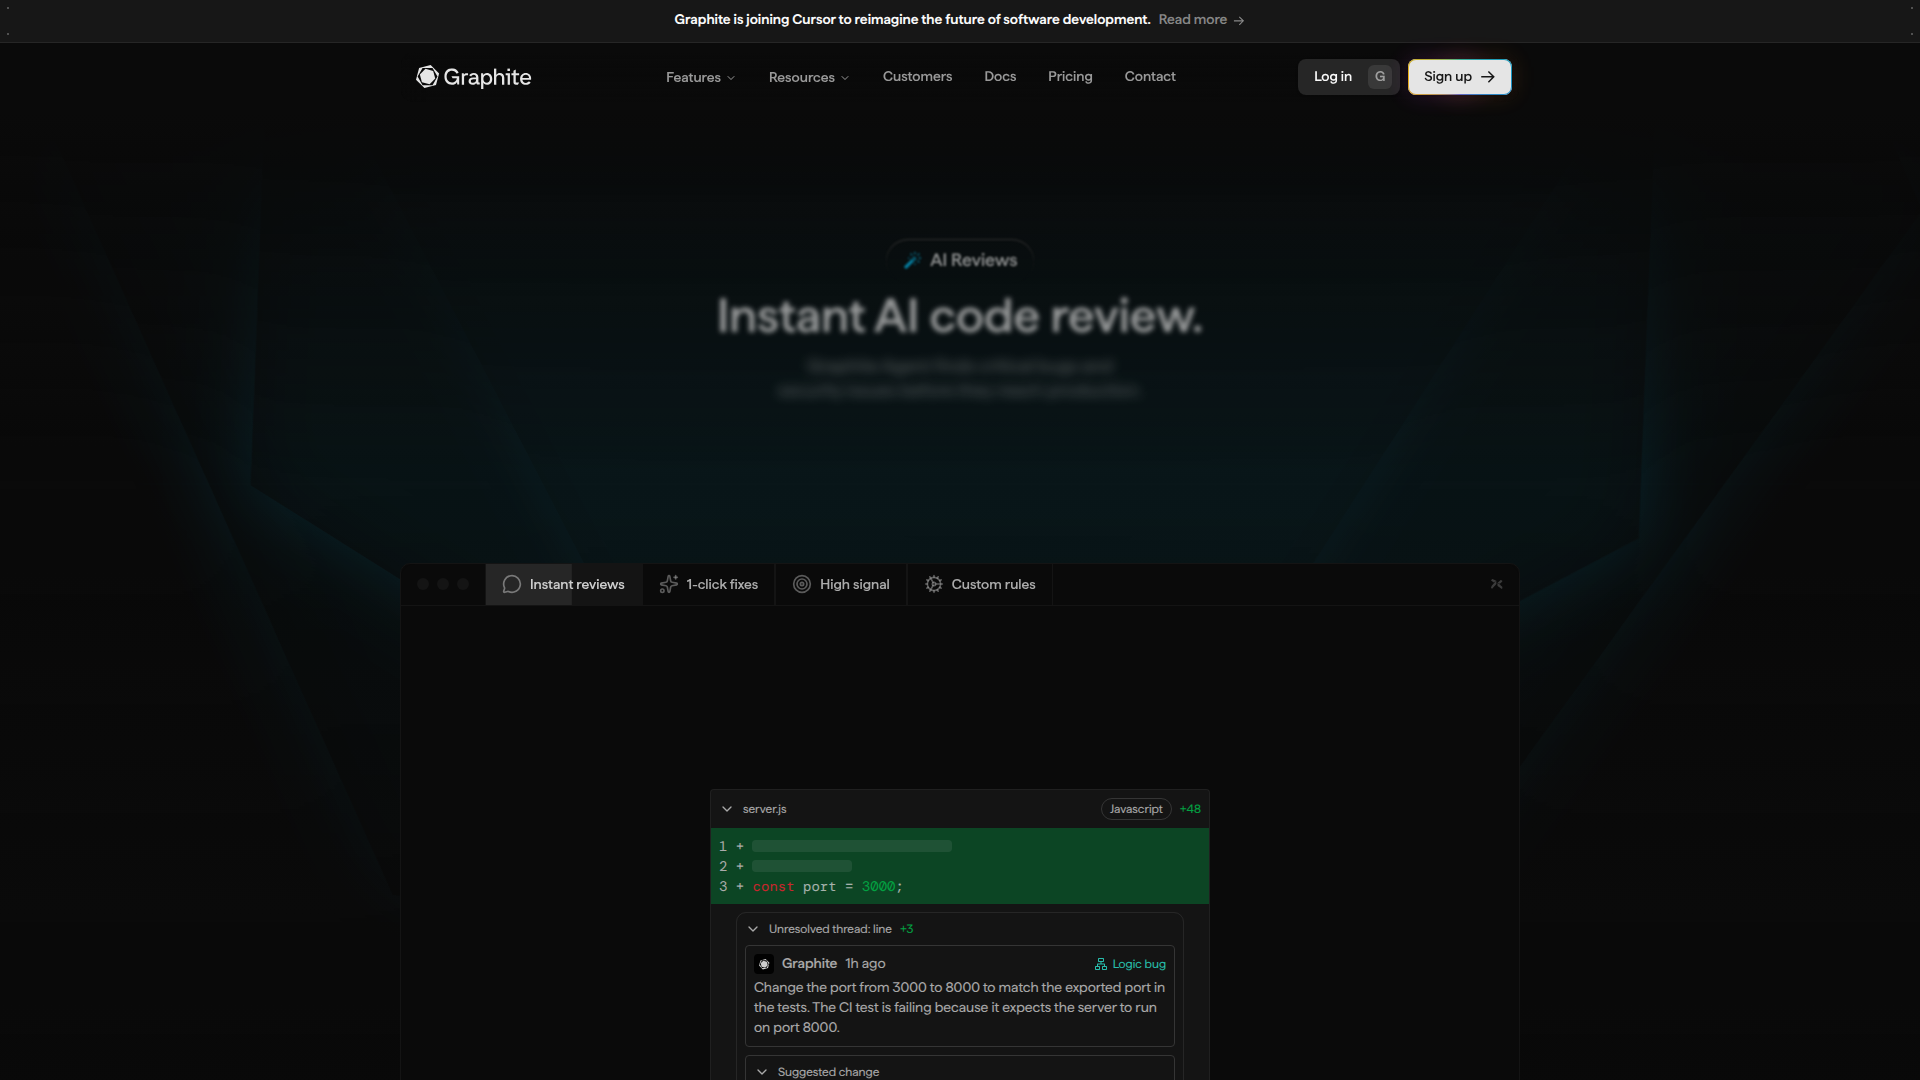Collapse the server.js file diff
Screen dimensions: 1920x1080
pyautogui.click(x=727, y=809)
